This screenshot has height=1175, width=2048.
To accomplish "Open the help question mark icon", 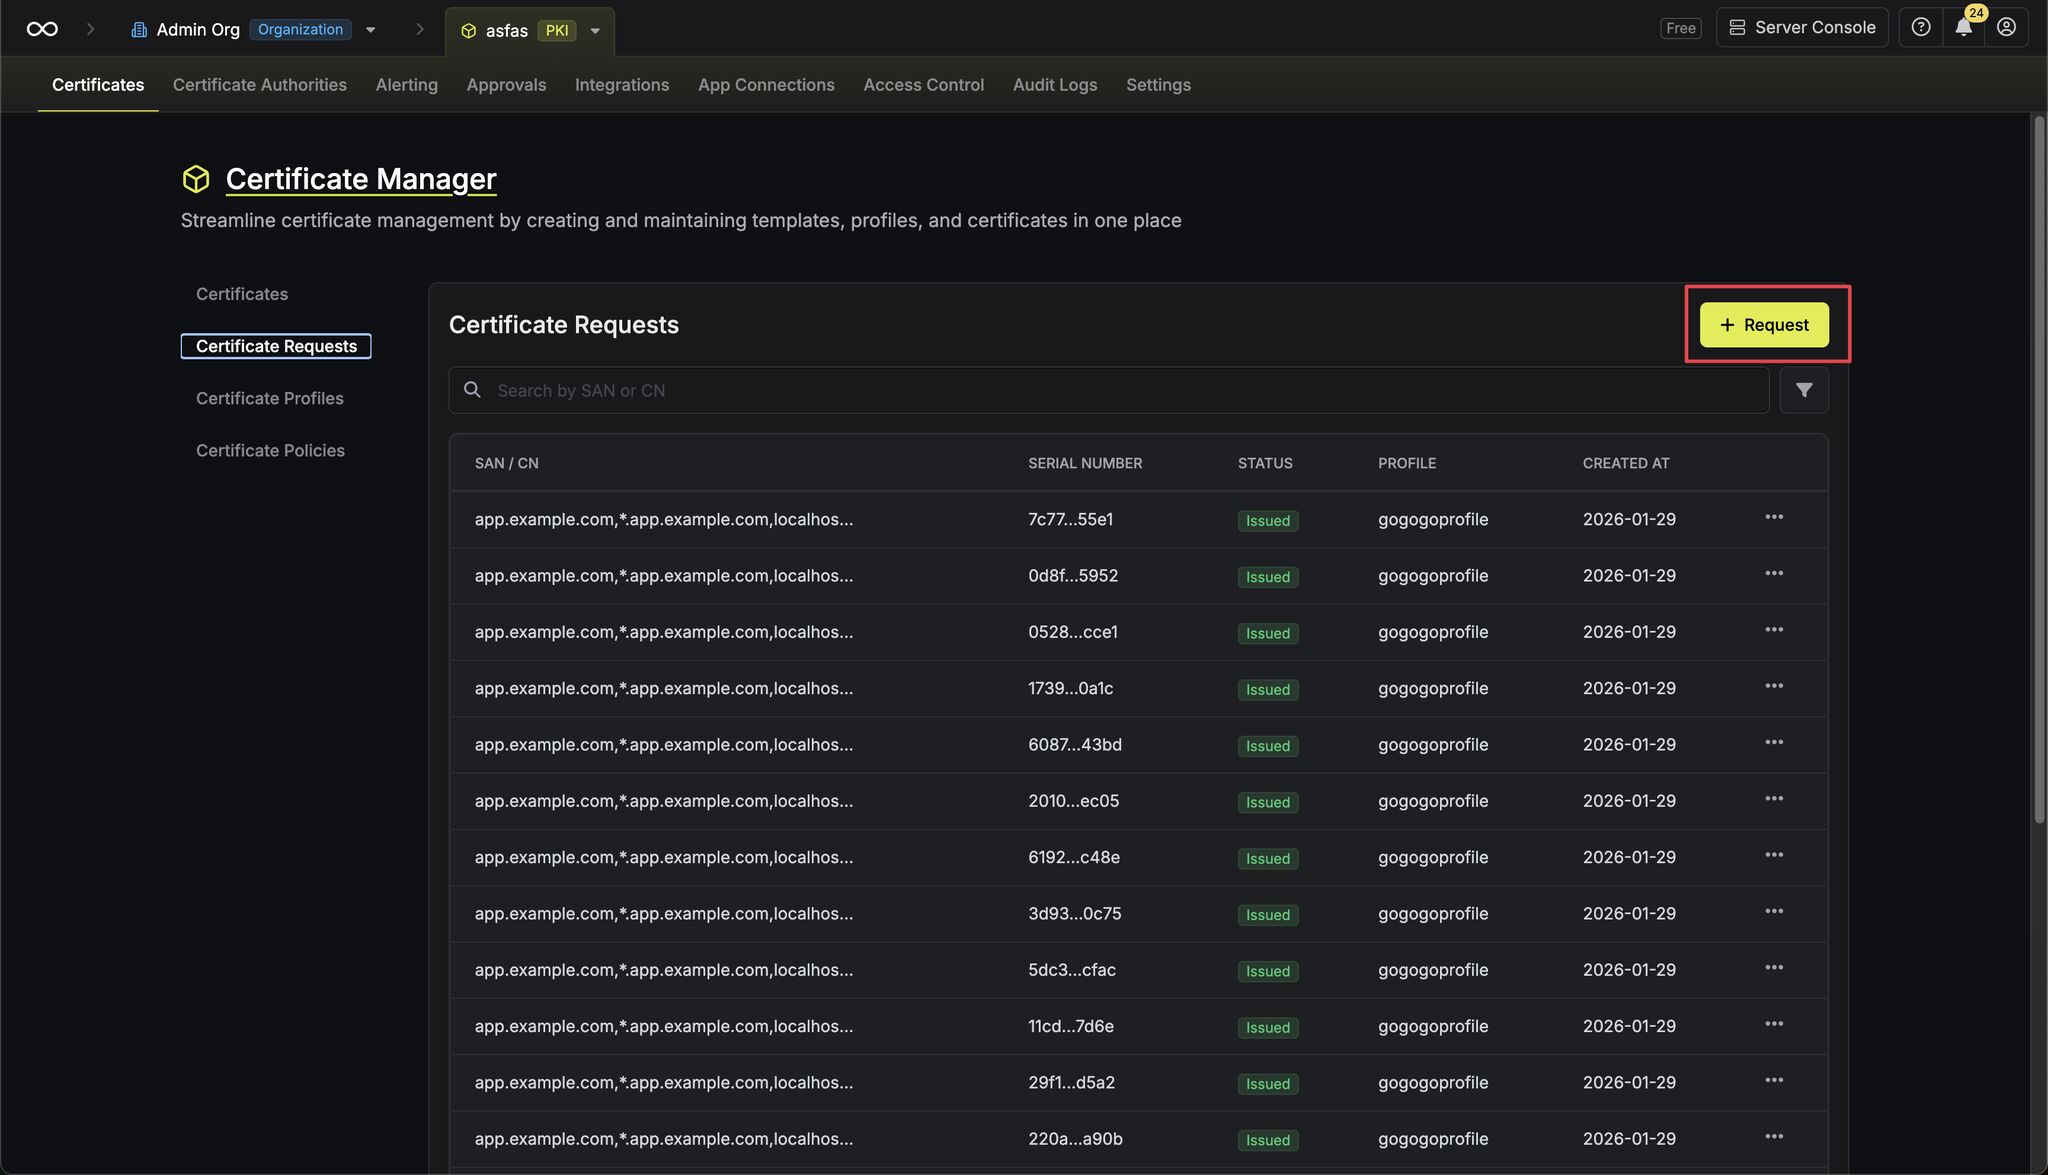I will coord(1920,28).
